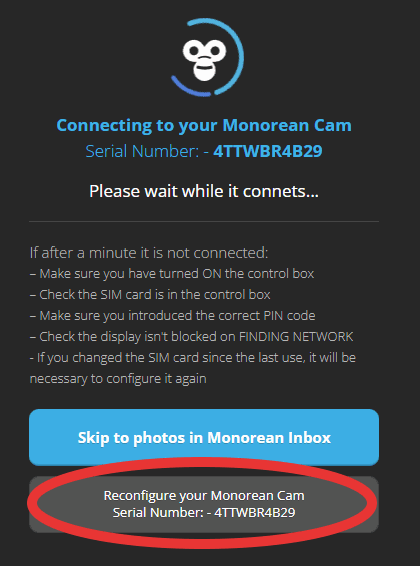Image resolution: width=420 pixels, height=566 pixels.
Task: Click the monkey's left eye in logo
Action: click(x=193, y=50)
